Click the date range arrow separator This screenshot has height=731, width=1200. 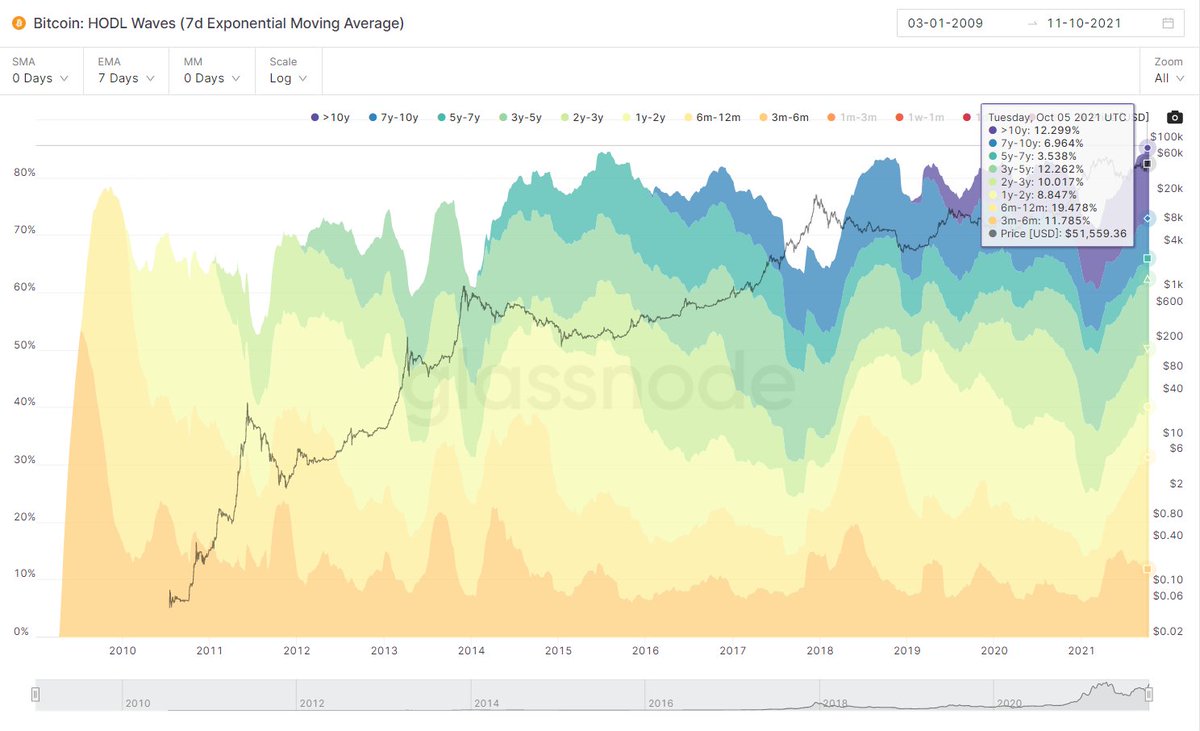(1032, 23)
